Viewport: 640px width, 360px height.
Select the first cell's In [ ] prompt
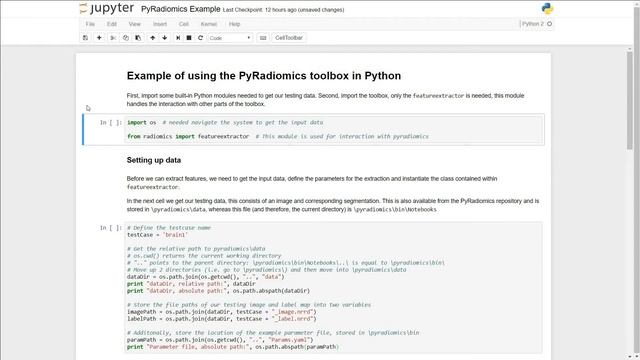(x=111, y=122)
